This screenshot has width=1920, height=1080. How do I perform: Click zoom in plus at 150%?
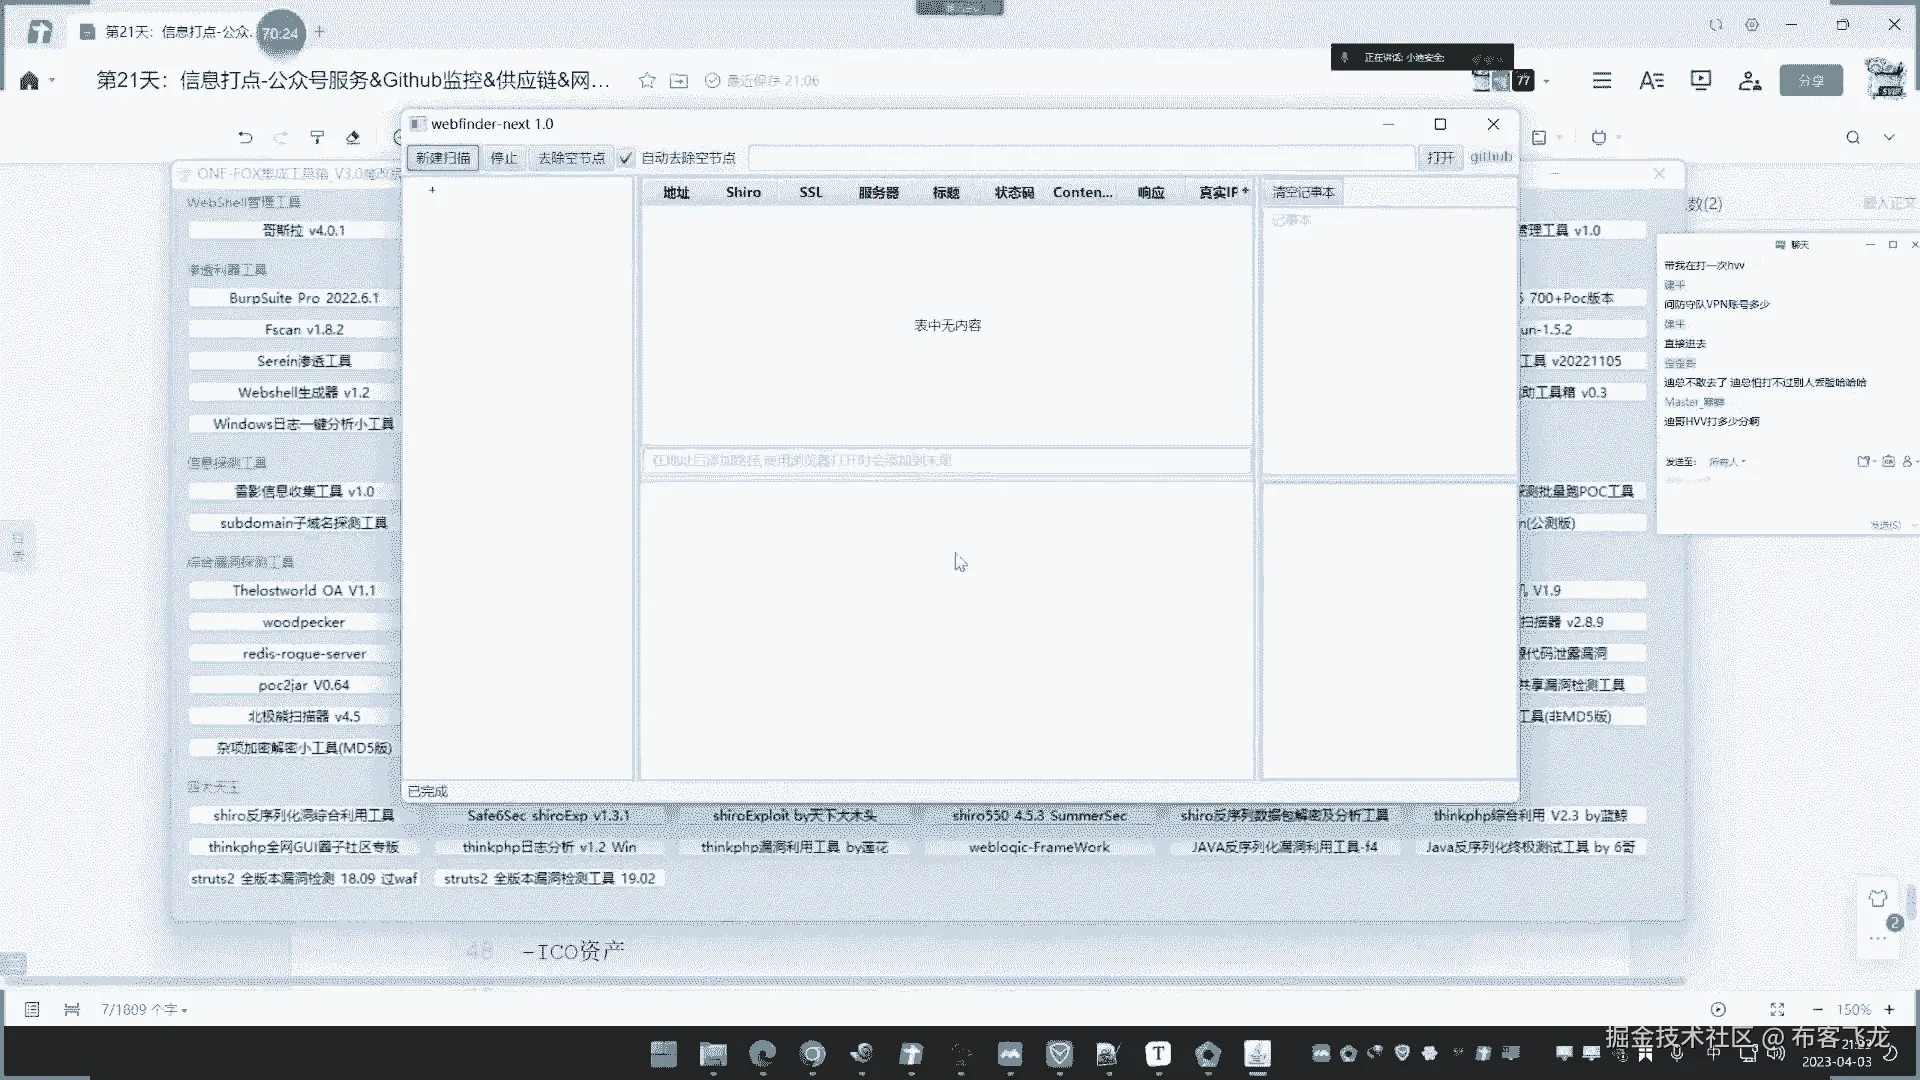coord(1889,1010)
